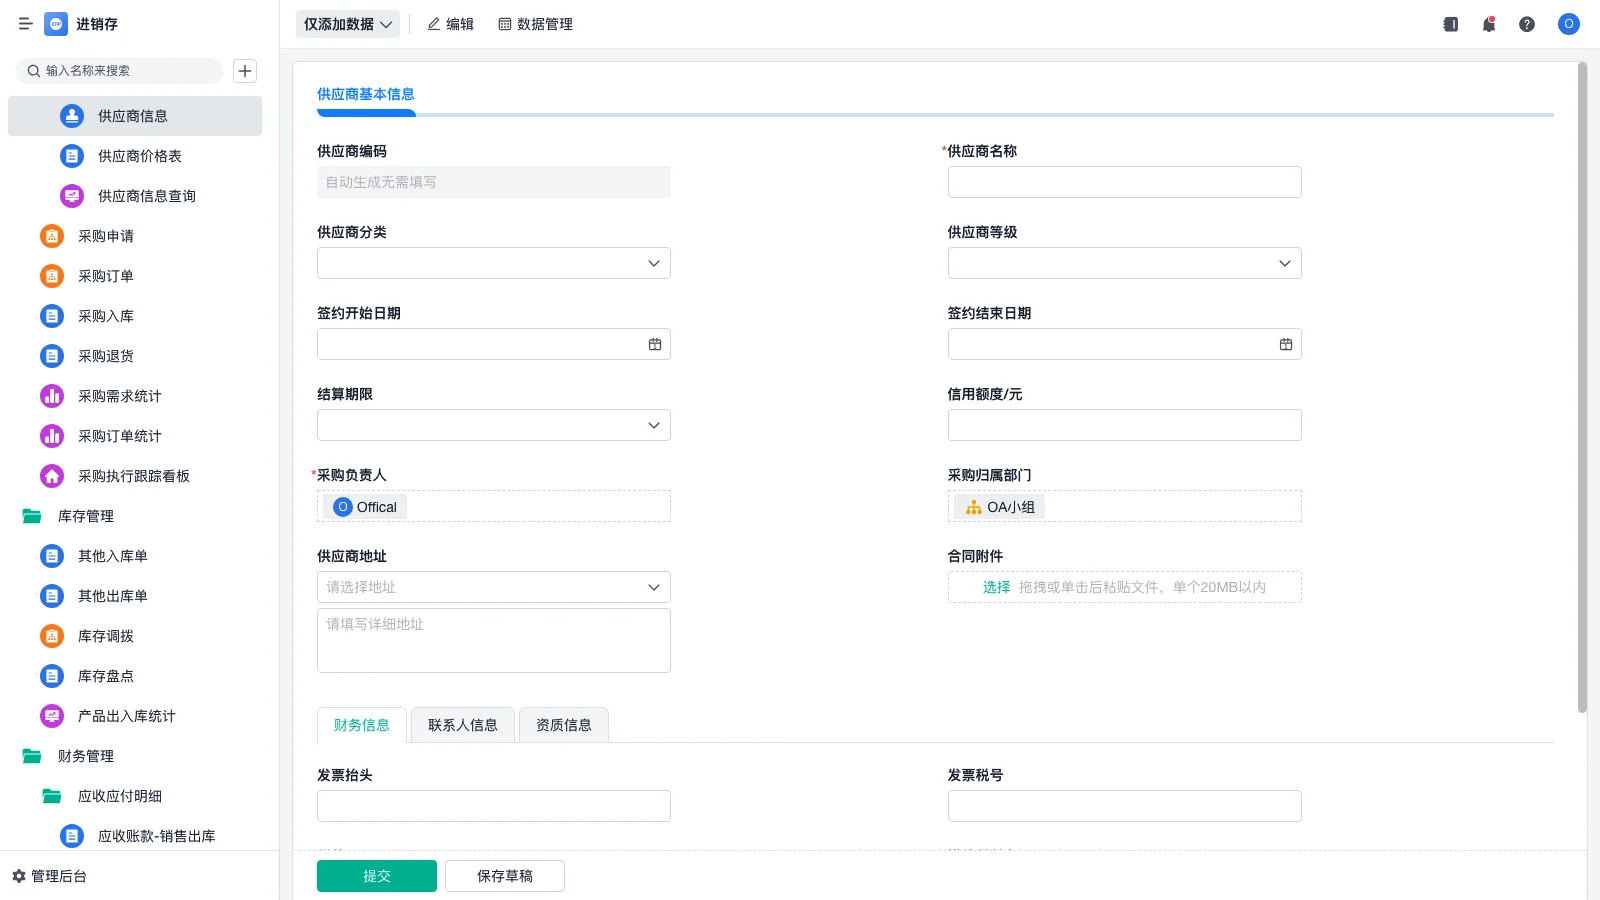Click the 发票抬头 input field
Viewport: 1600px width, 900px height.
494,806
